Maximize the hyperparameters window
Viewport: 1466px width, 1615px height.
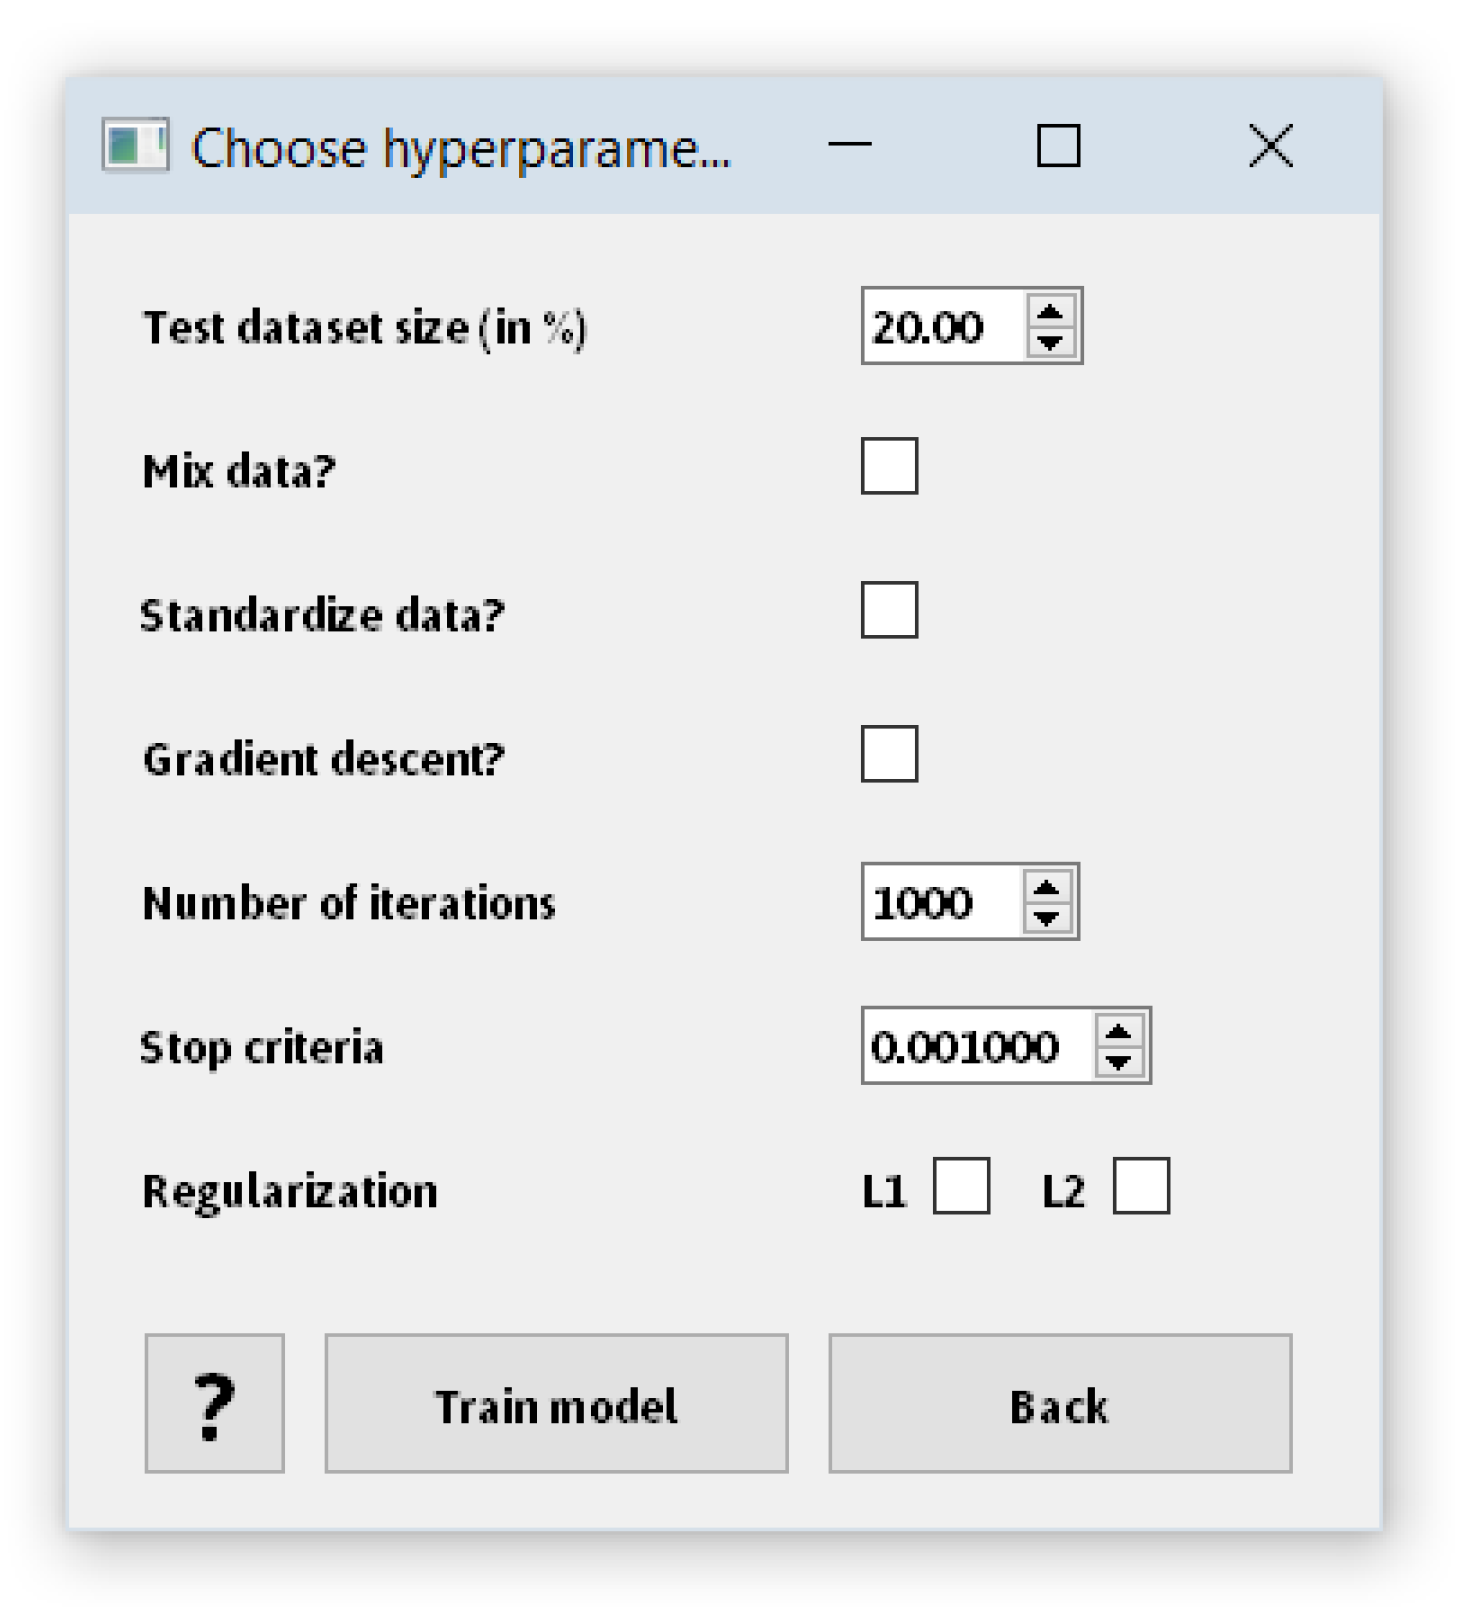(1058, 146)
